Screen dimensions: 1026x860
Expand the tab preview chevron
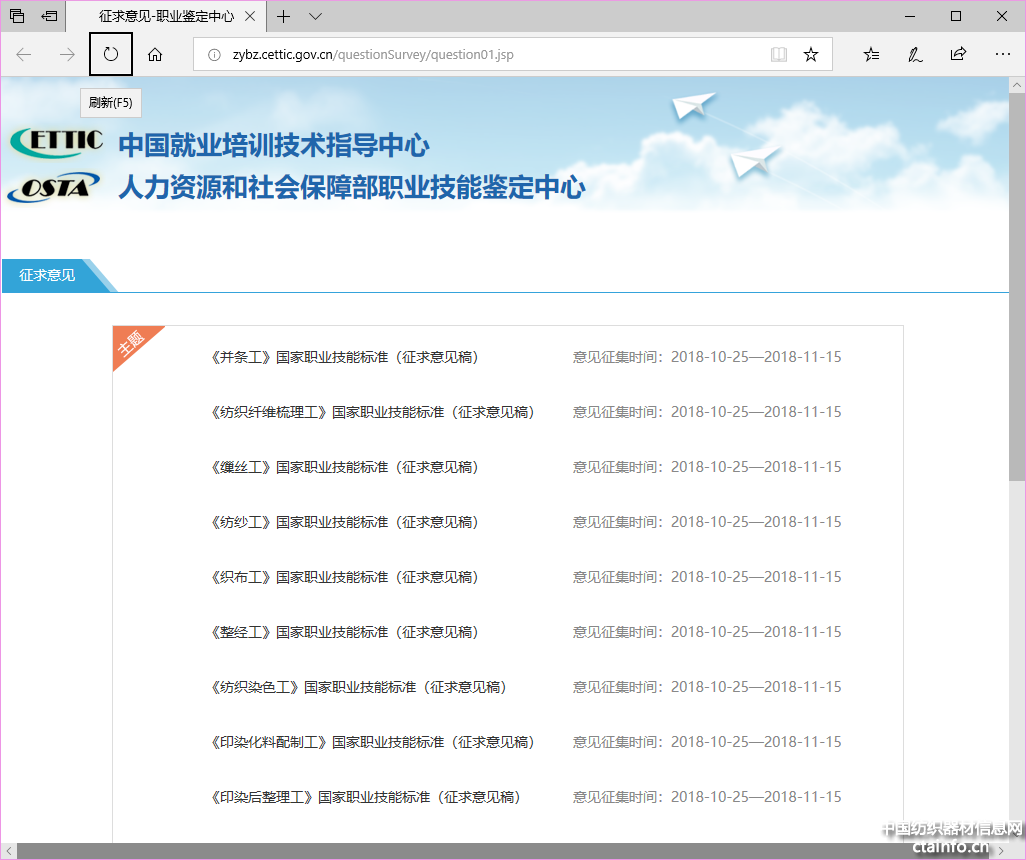(x=315, y=17)
